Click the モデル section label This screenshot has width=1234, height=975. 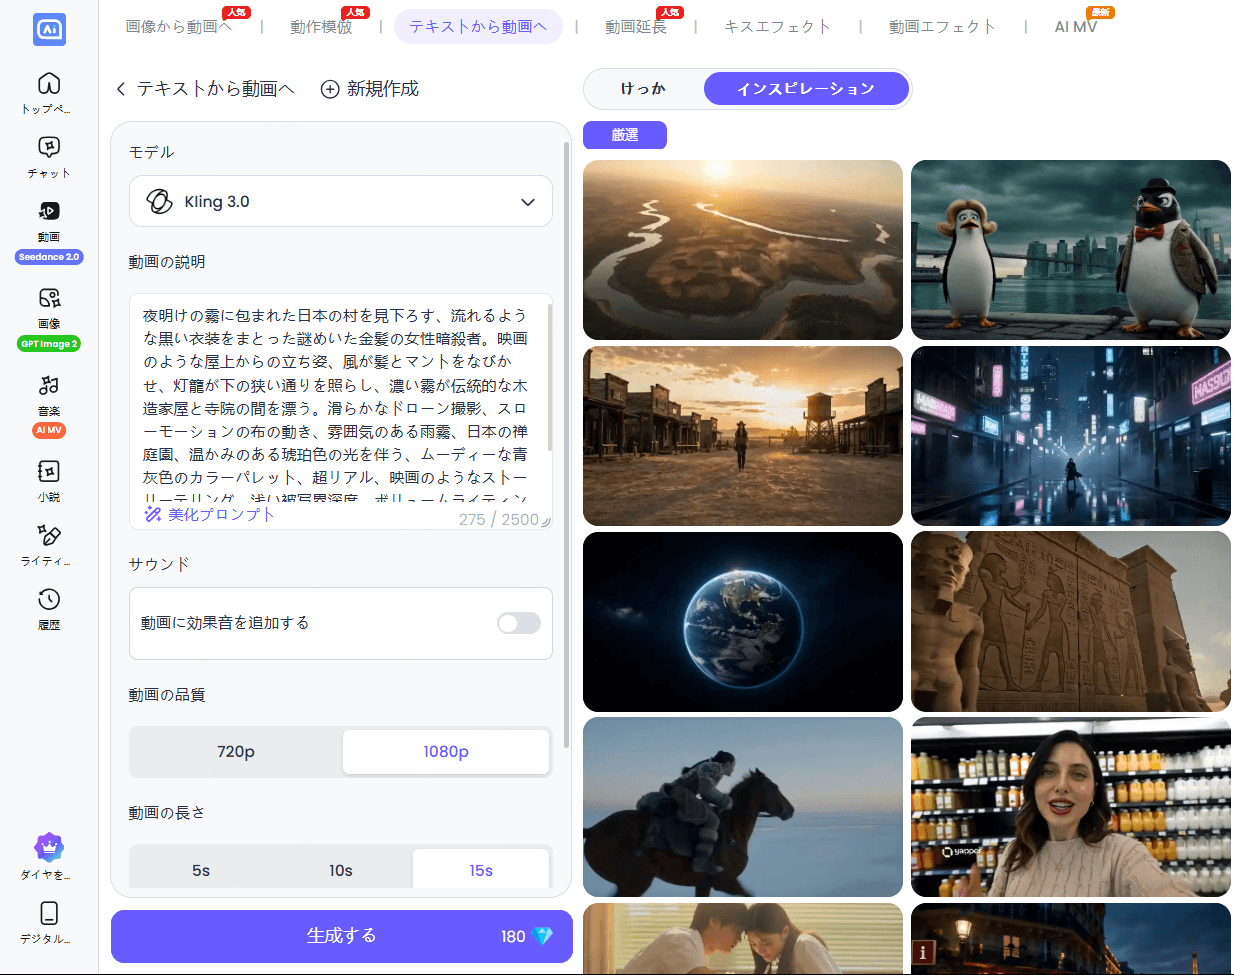tap(152, 152)
